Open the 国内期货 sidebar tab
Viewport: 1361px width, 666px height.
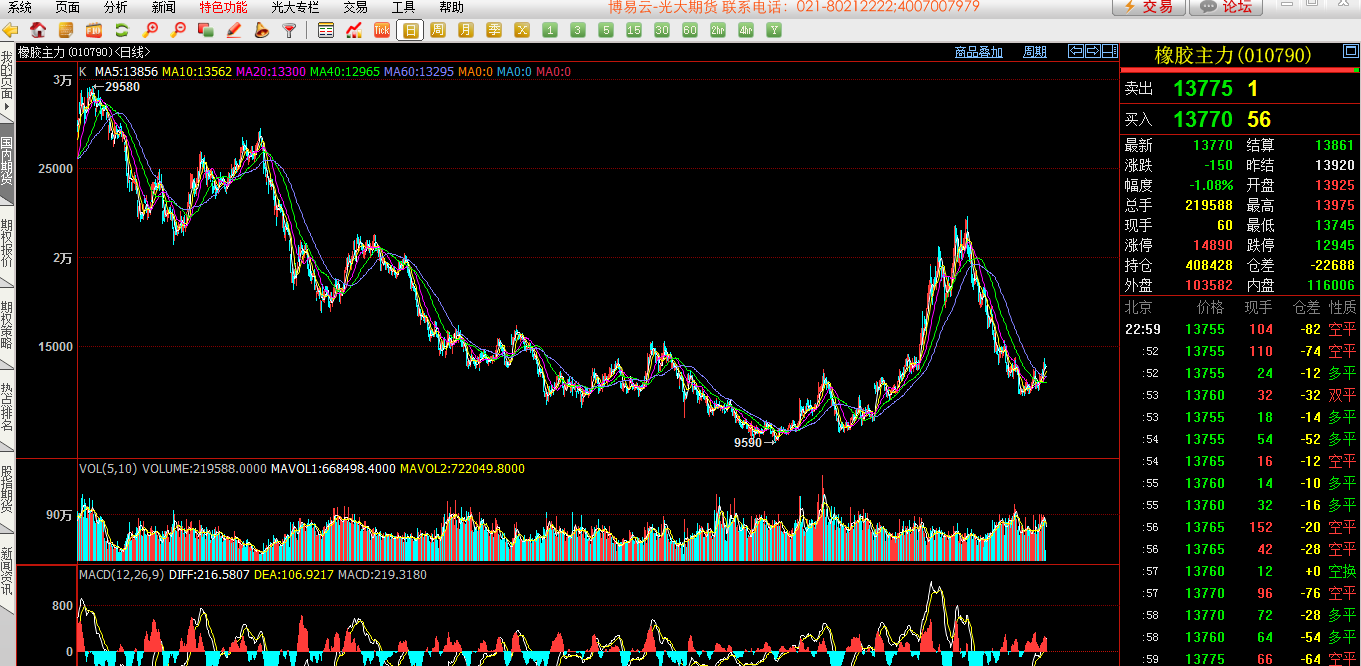pos(7,161)
